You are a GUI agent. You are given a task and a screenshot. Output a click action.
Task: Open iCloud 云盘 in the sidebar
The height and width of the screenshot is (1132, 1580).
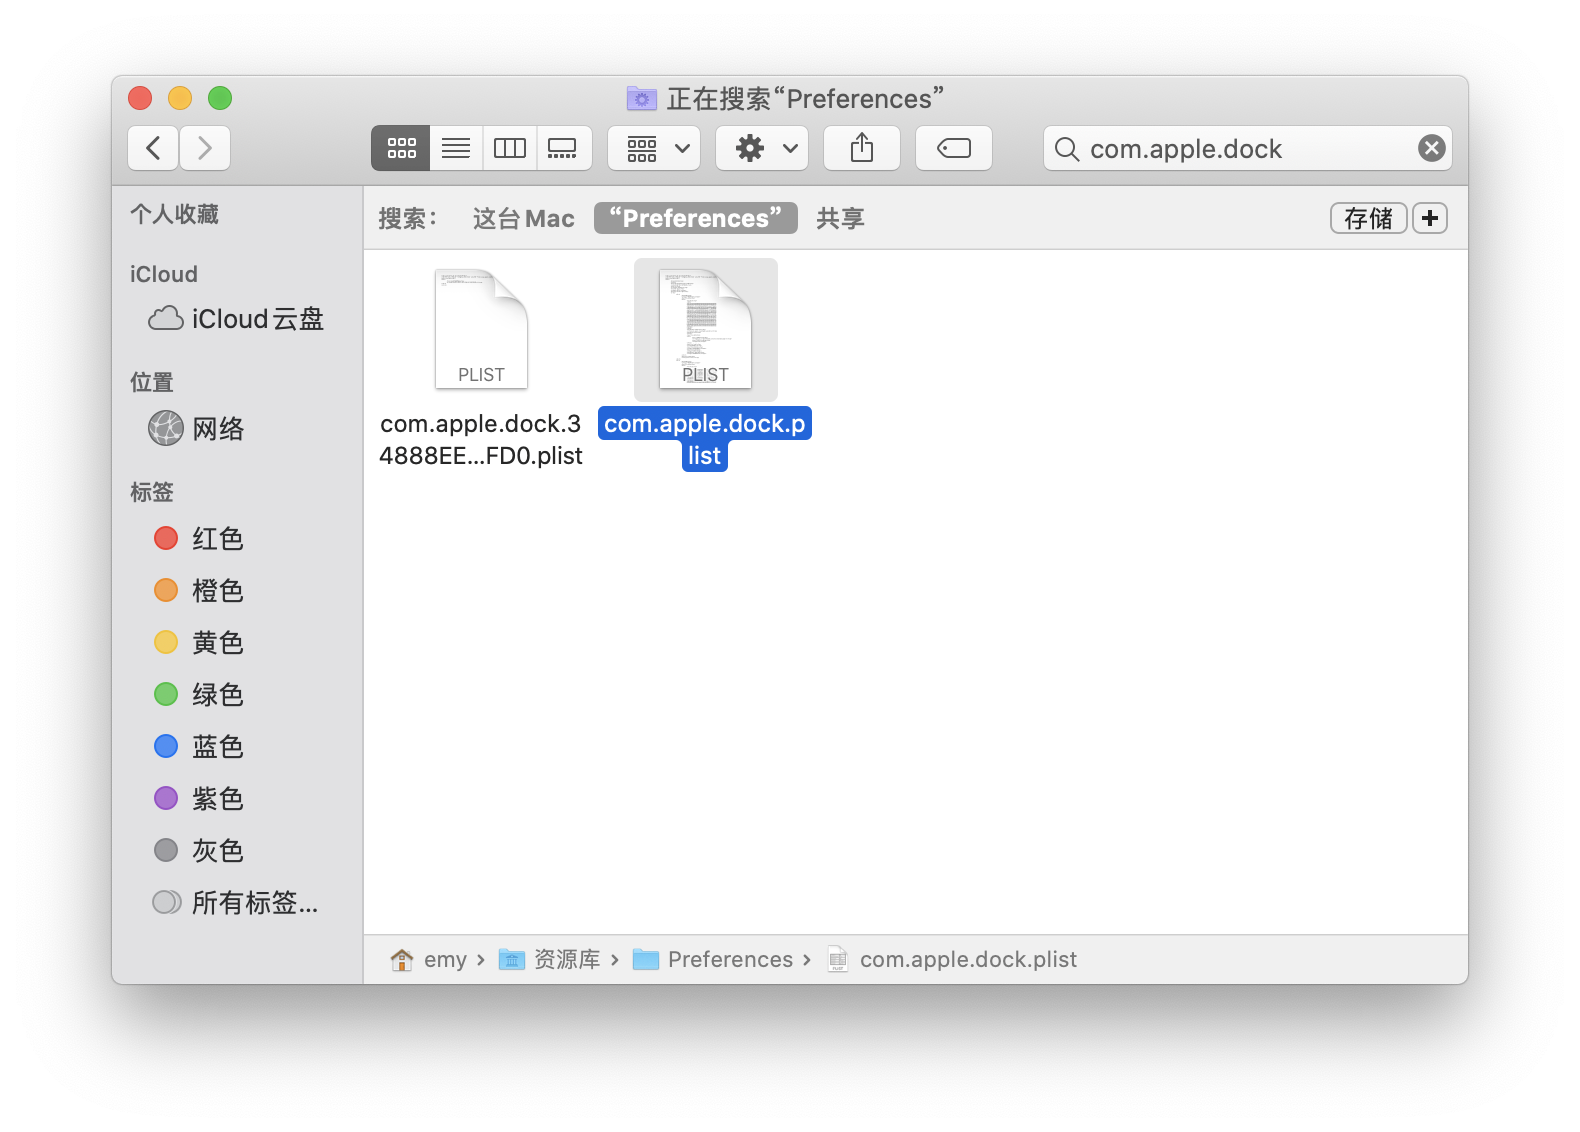pyautogui.click(x=237, y=319)
